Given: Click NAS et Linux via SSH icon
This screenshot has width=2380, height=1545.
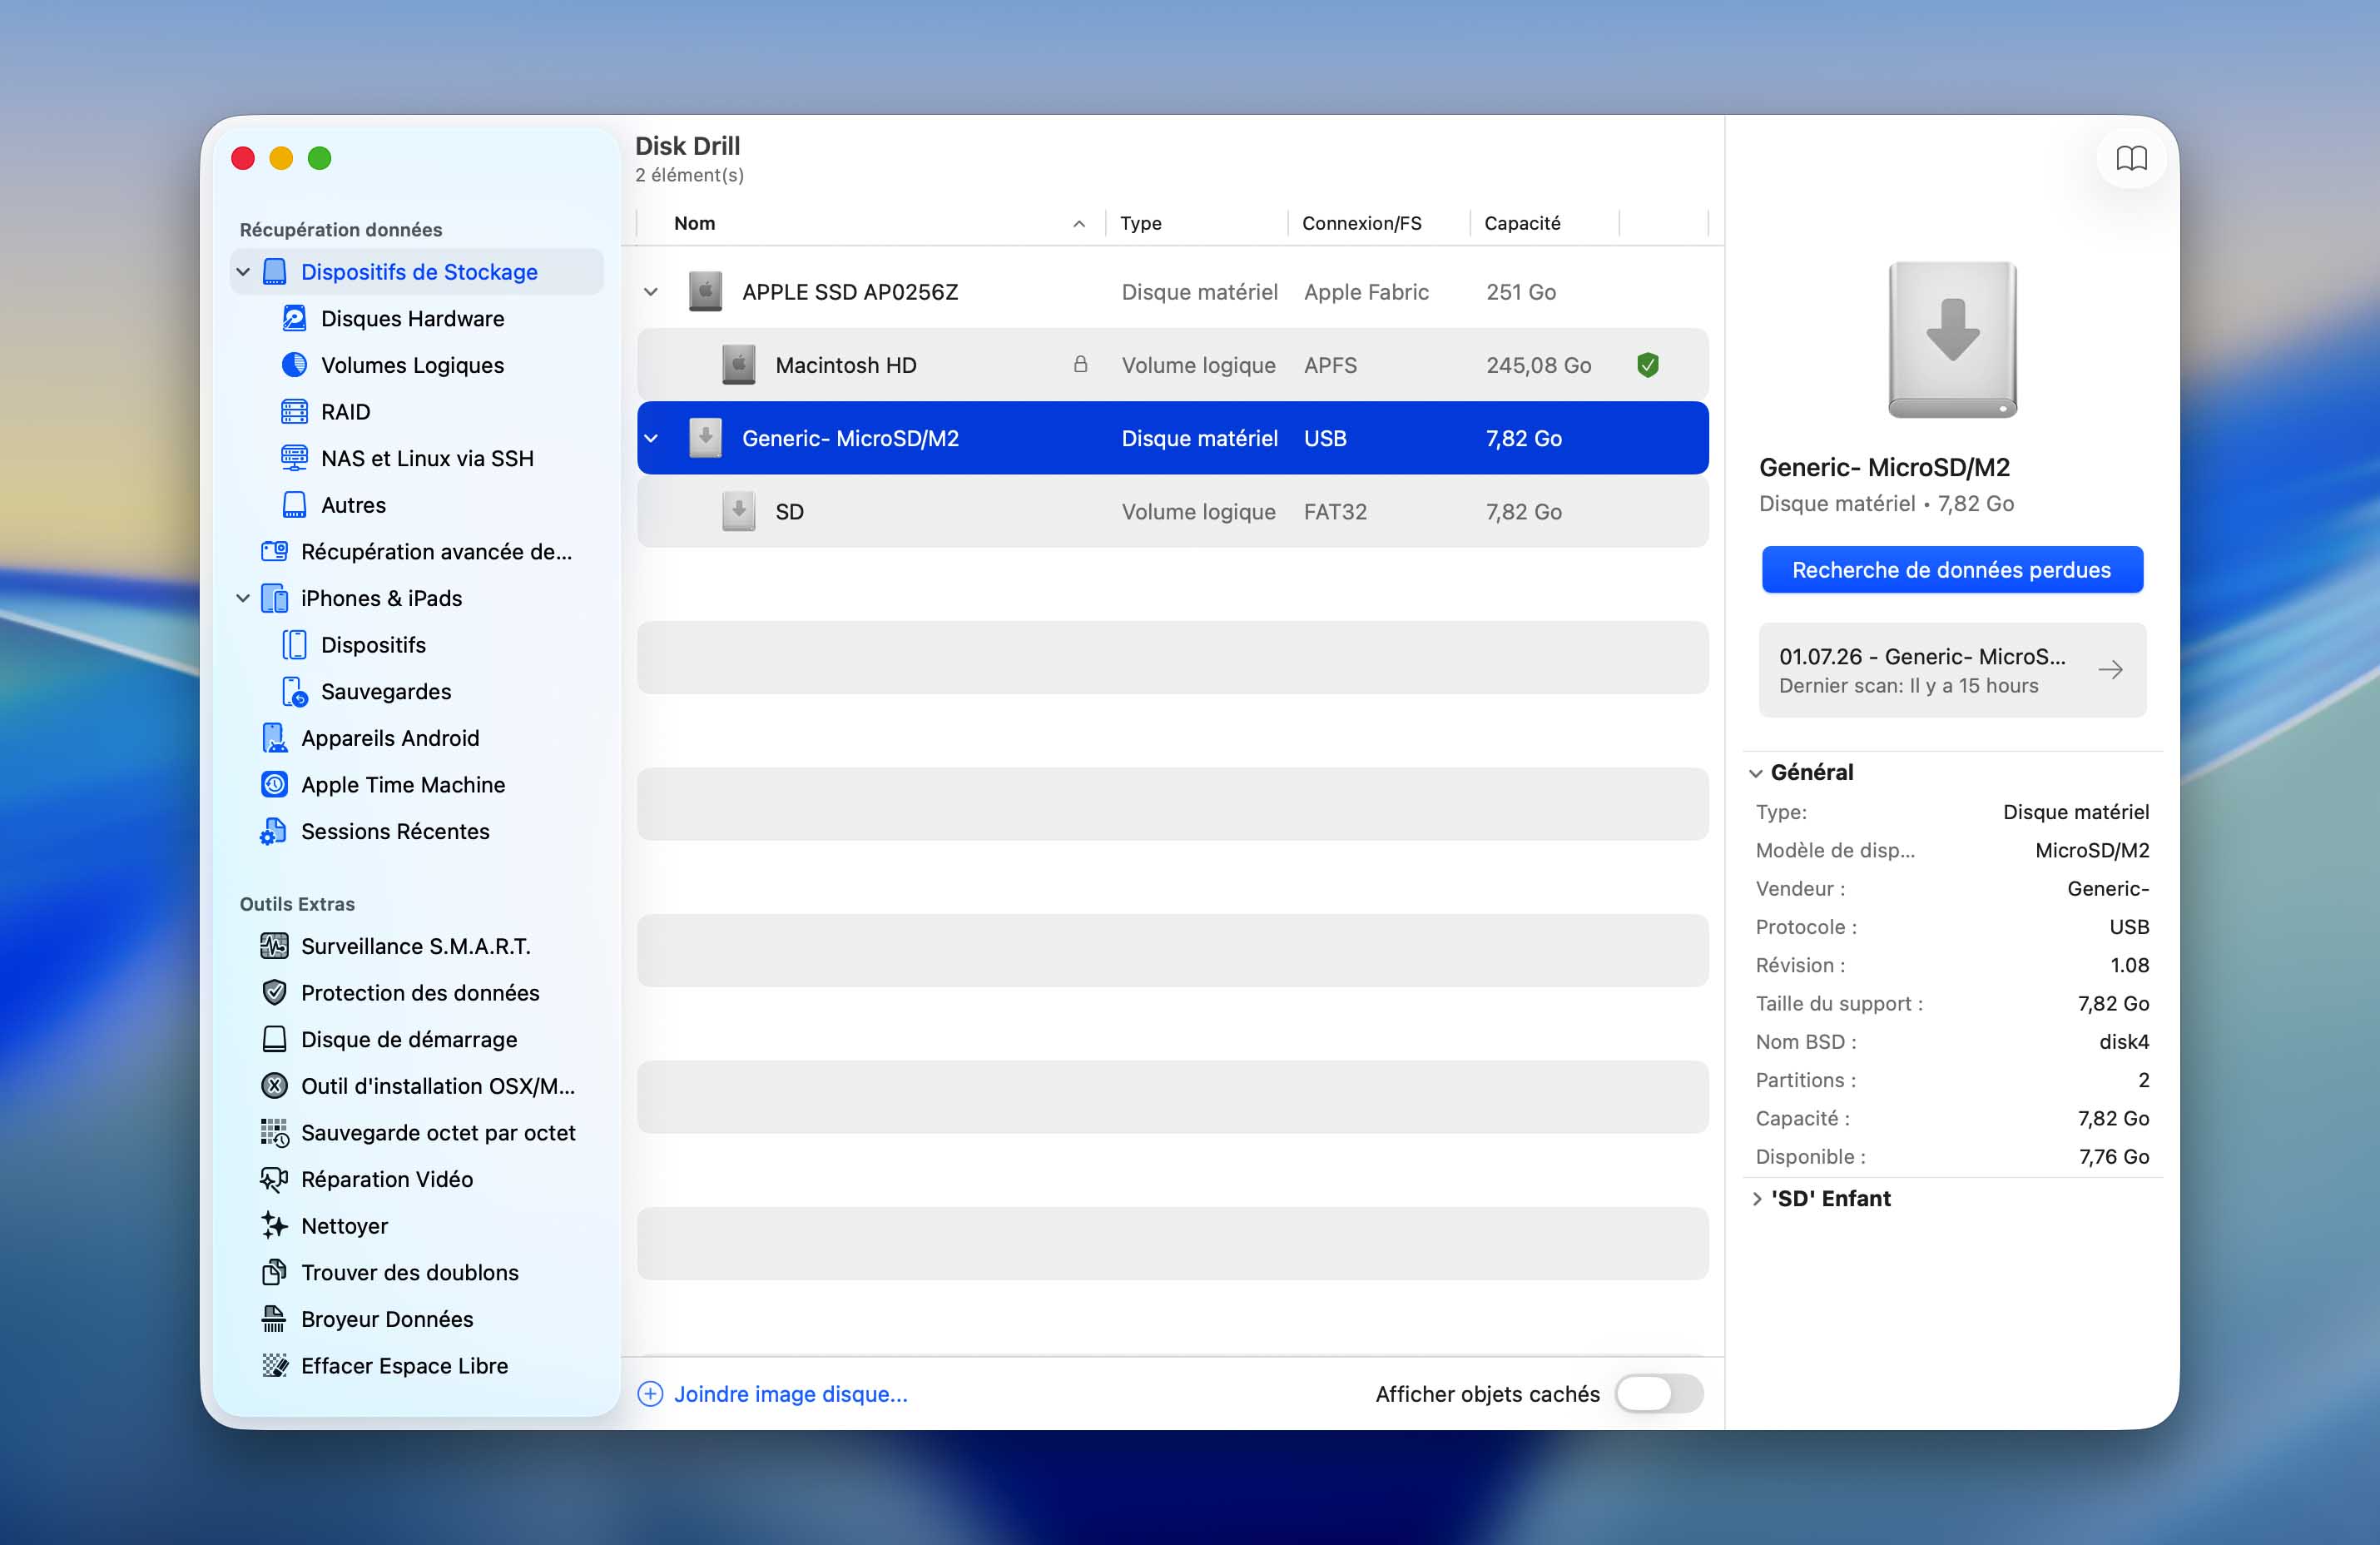Looking at the screenshot, I should coord(294,458).
